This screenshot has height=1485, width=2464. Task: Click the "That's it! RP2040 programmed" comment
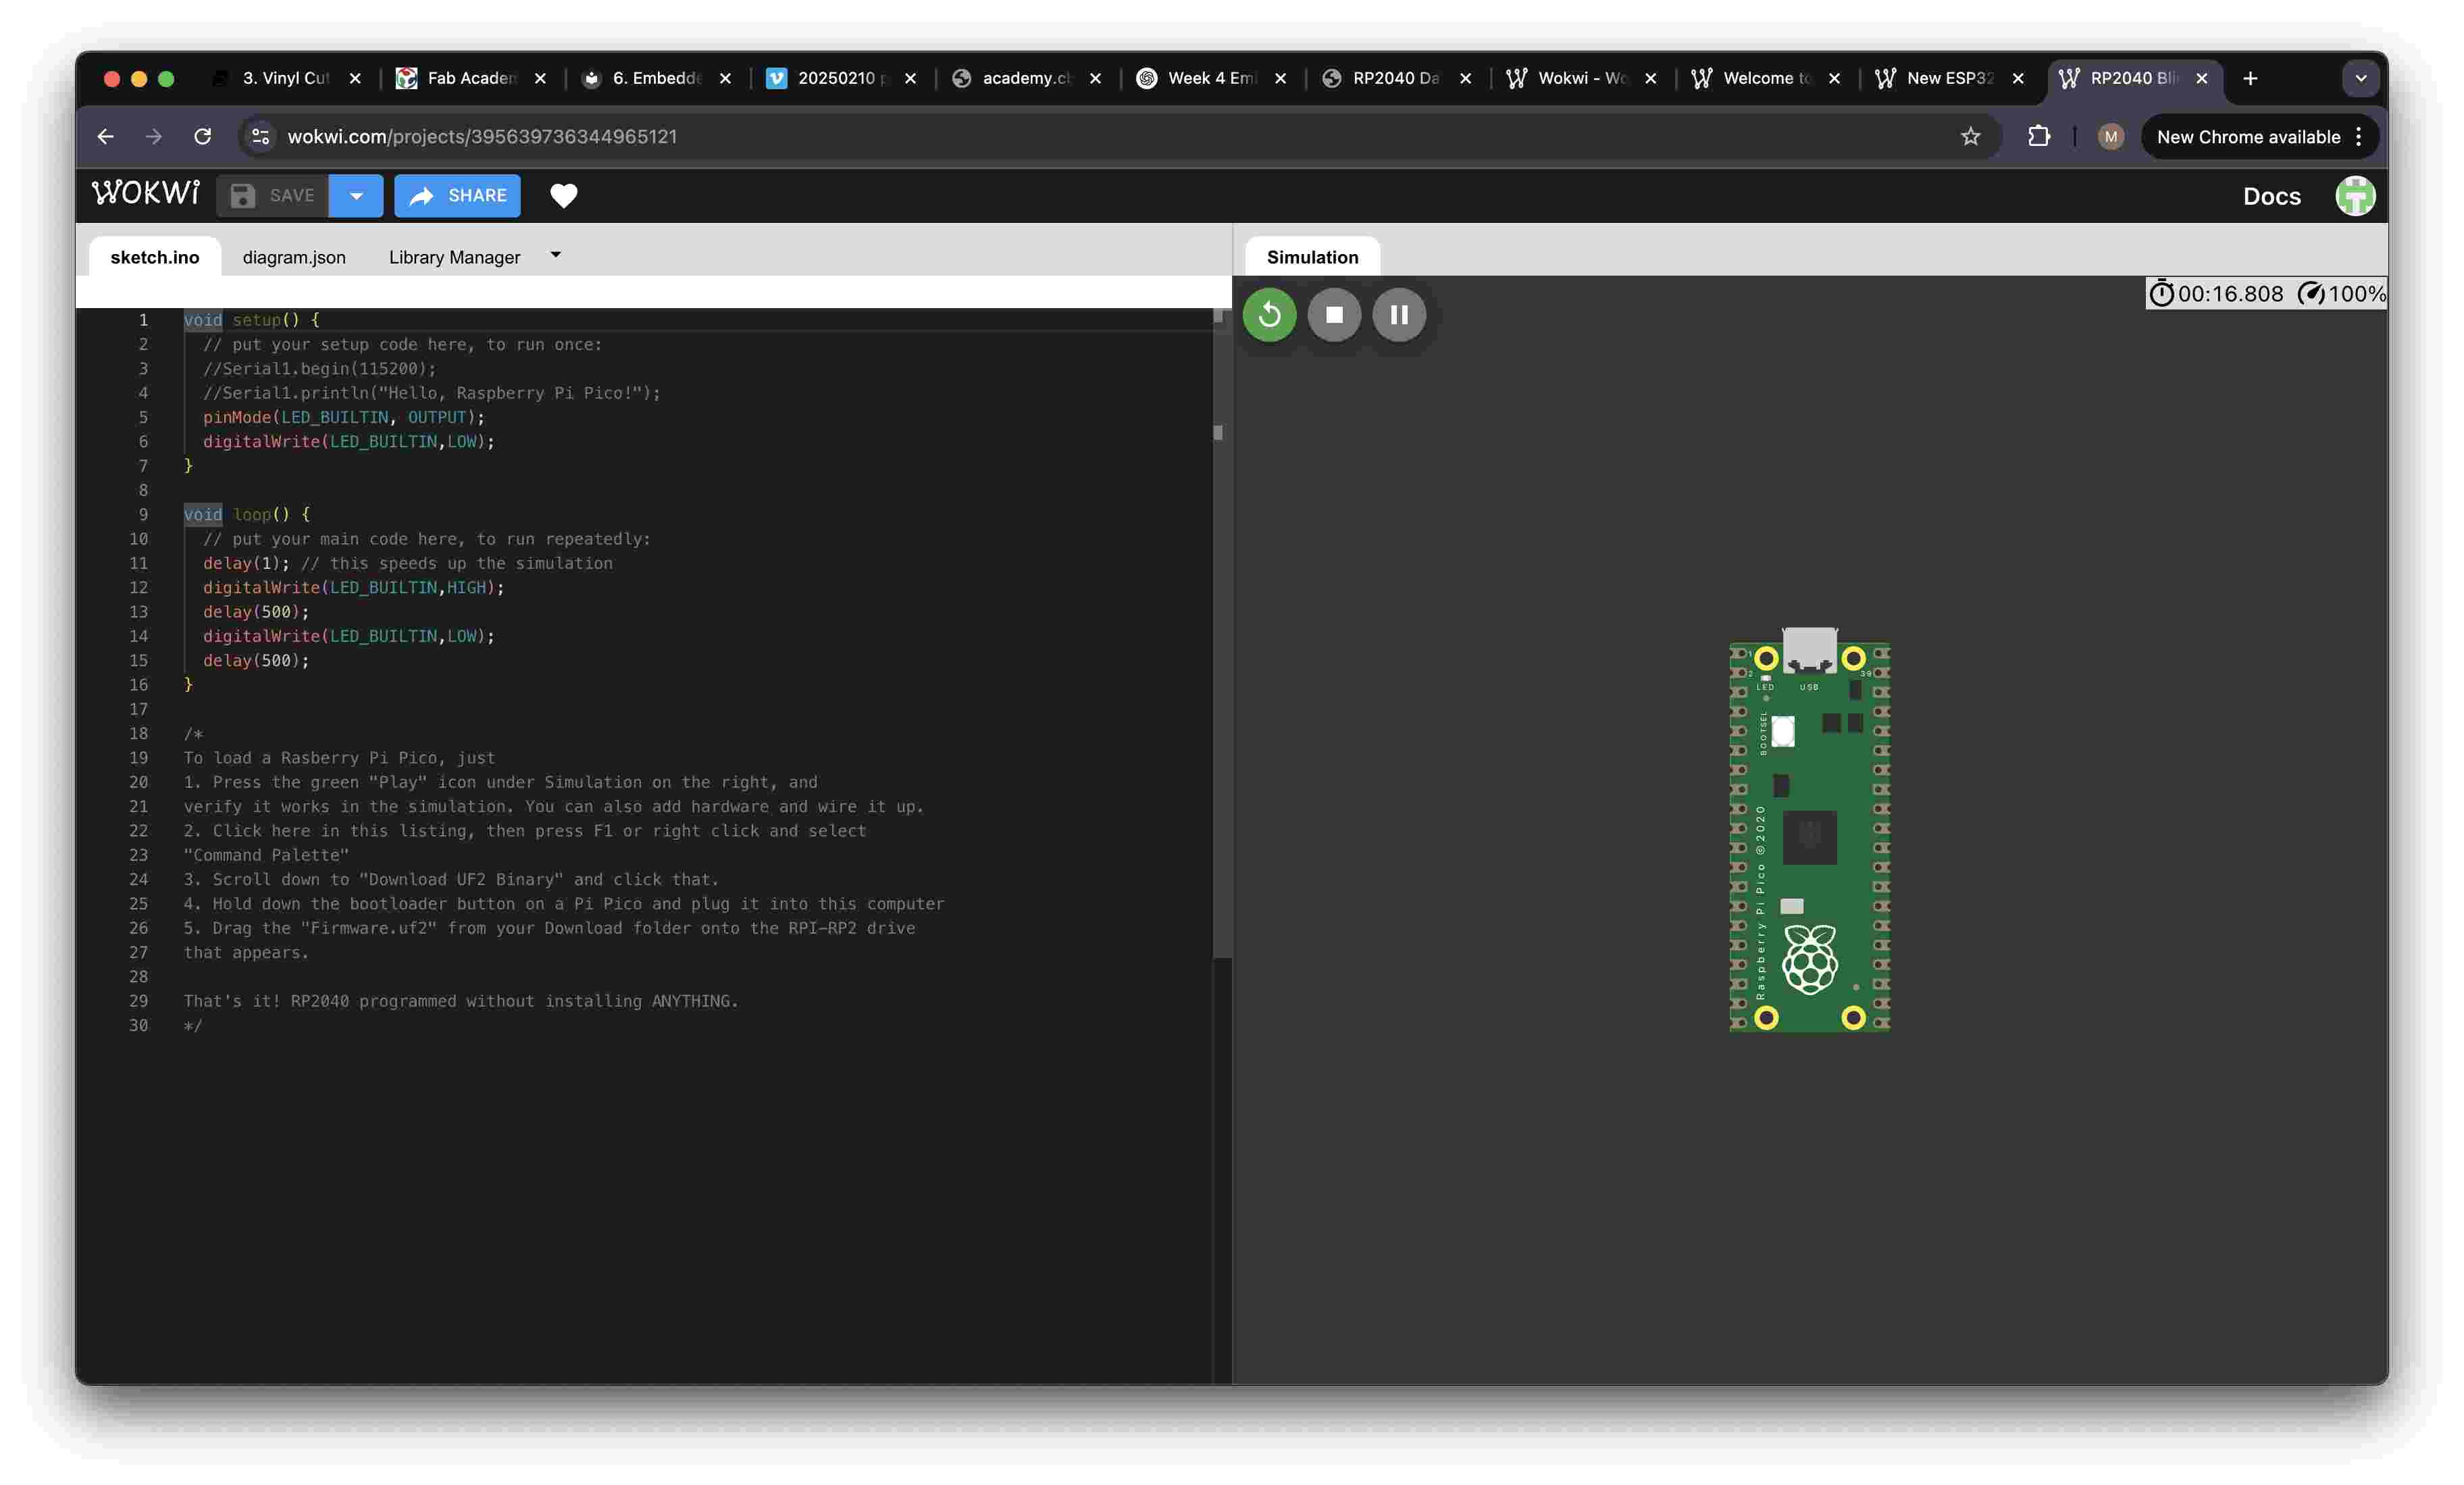(460, 1002)
